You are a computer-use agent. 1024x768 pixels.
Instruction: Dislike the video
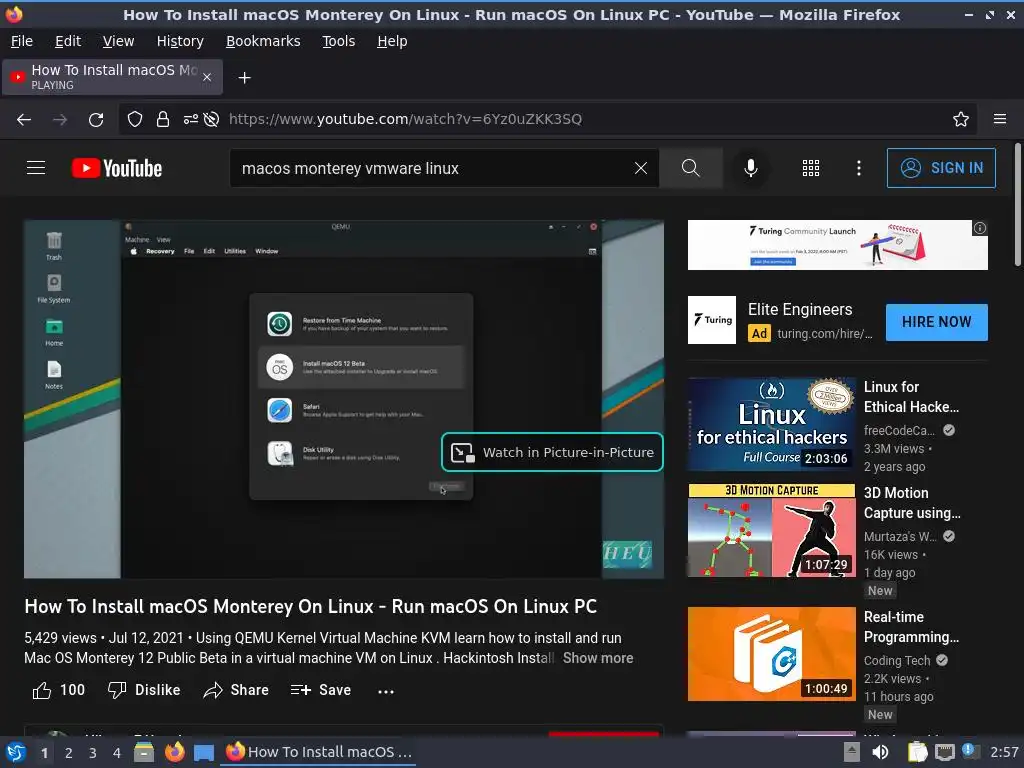[x=144, y=690]
